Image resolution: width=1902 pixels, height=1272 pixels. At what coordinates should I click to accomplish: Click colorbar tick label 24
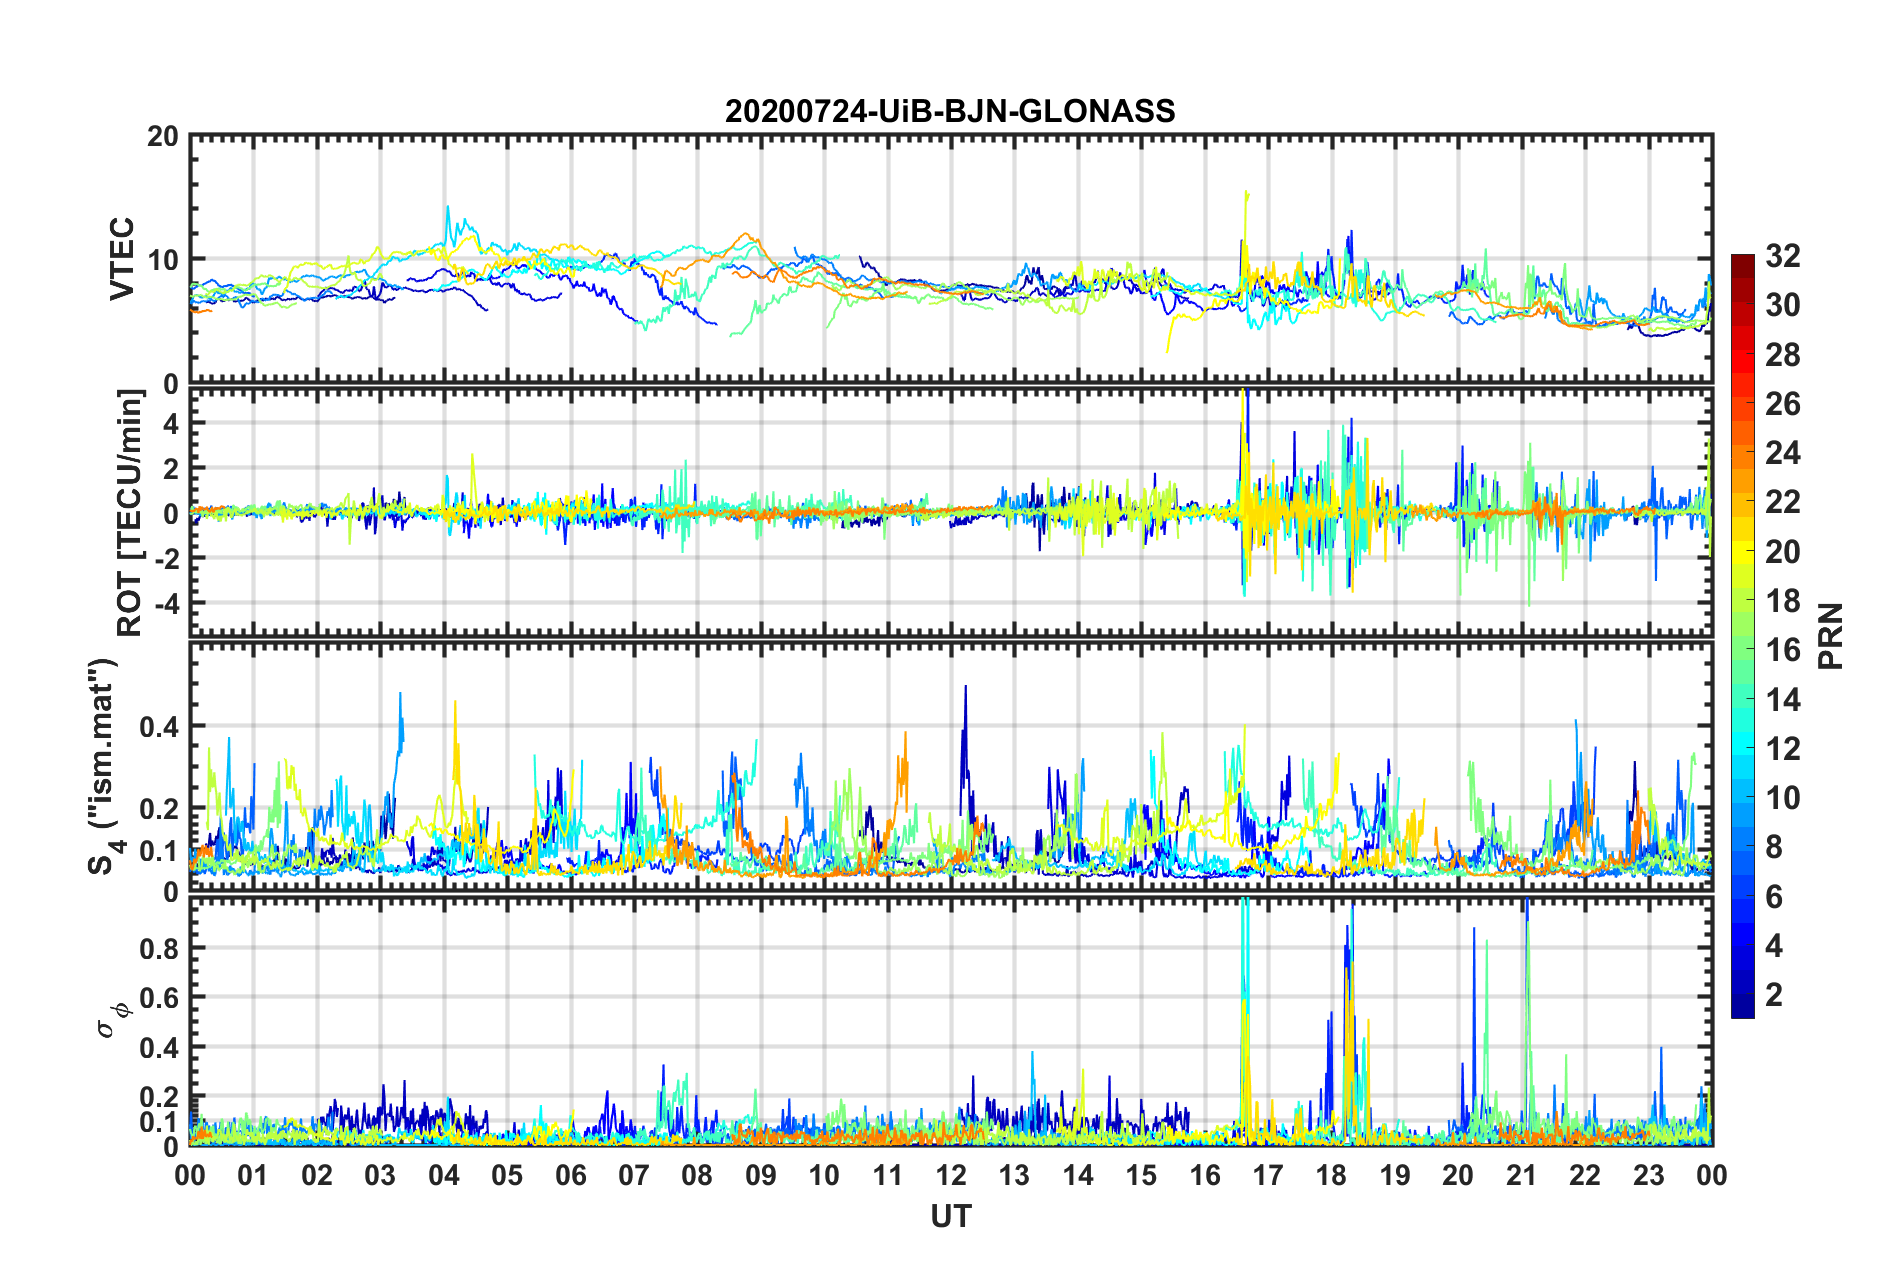pos(1782,453)
